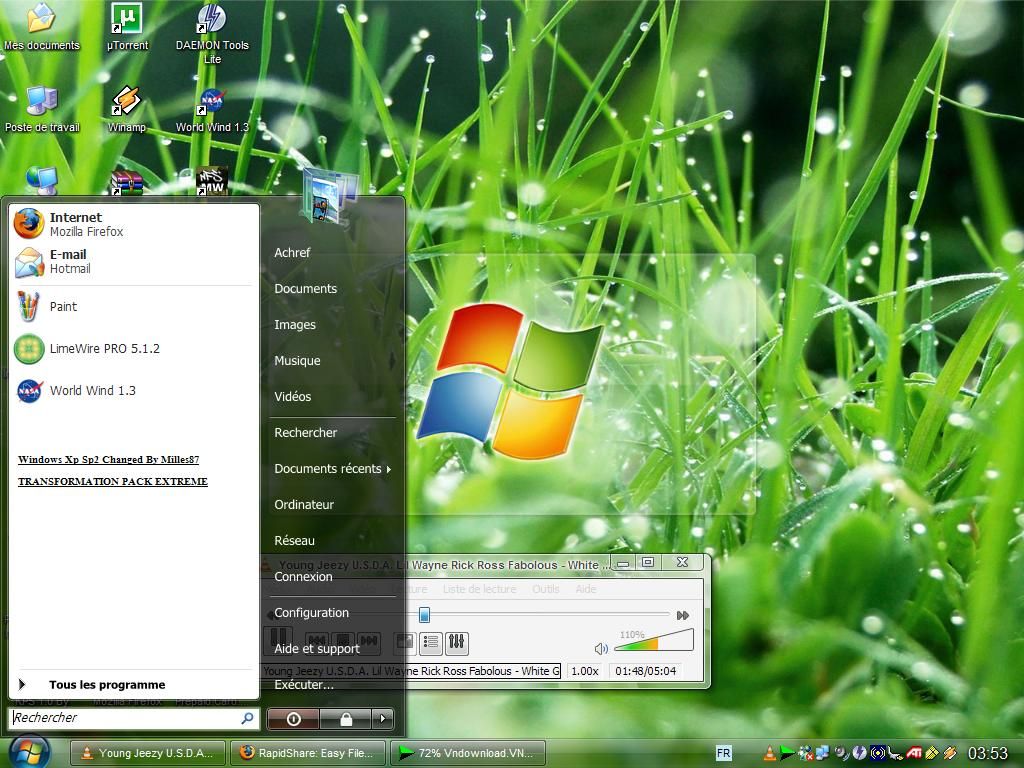Click the DAEMON Tools lightning tray icon
Screen dimensions: 1024x768
coord(859,753)
